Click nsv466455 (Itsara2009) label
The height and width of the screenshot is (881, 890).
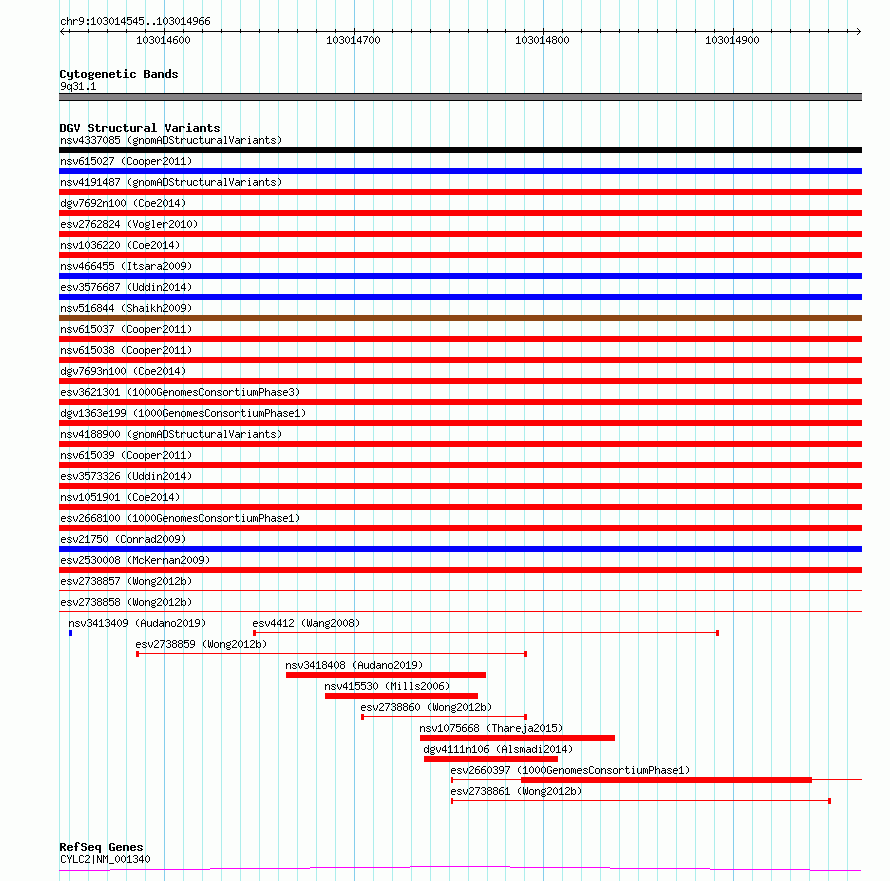(x=126, y=266)
